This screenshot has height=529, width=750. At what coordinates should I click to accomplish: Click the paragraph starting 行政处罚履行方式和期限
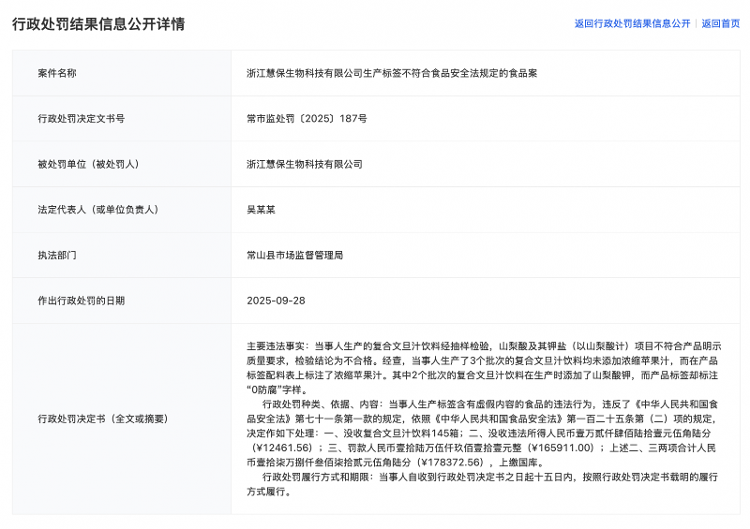tap(482, 484)
